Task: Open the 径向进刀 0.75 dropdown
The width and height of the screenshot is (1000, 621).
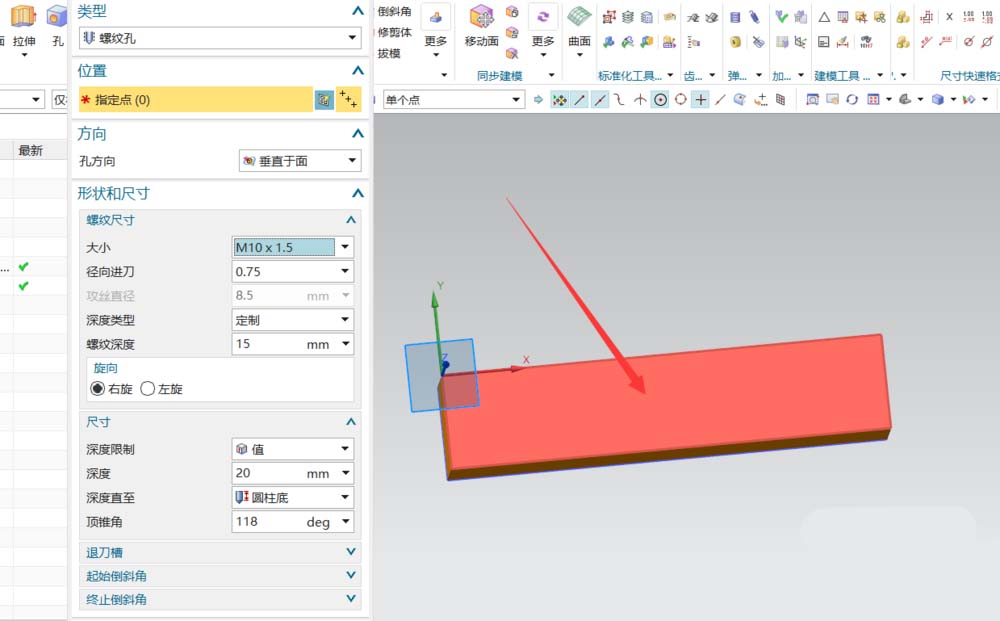Action: point(293,271)
